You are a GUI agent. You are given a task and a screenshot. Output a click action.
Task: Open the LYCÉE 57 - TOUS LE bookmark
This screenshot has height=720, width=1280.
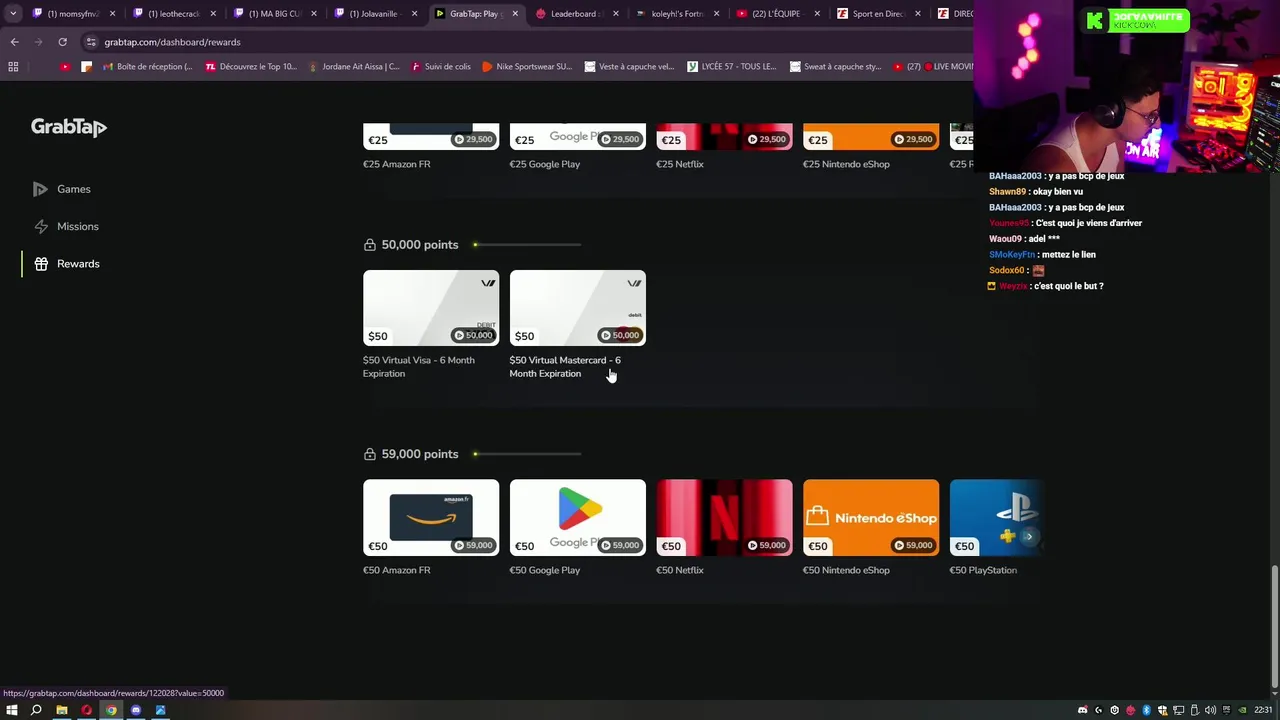(732, 67)
